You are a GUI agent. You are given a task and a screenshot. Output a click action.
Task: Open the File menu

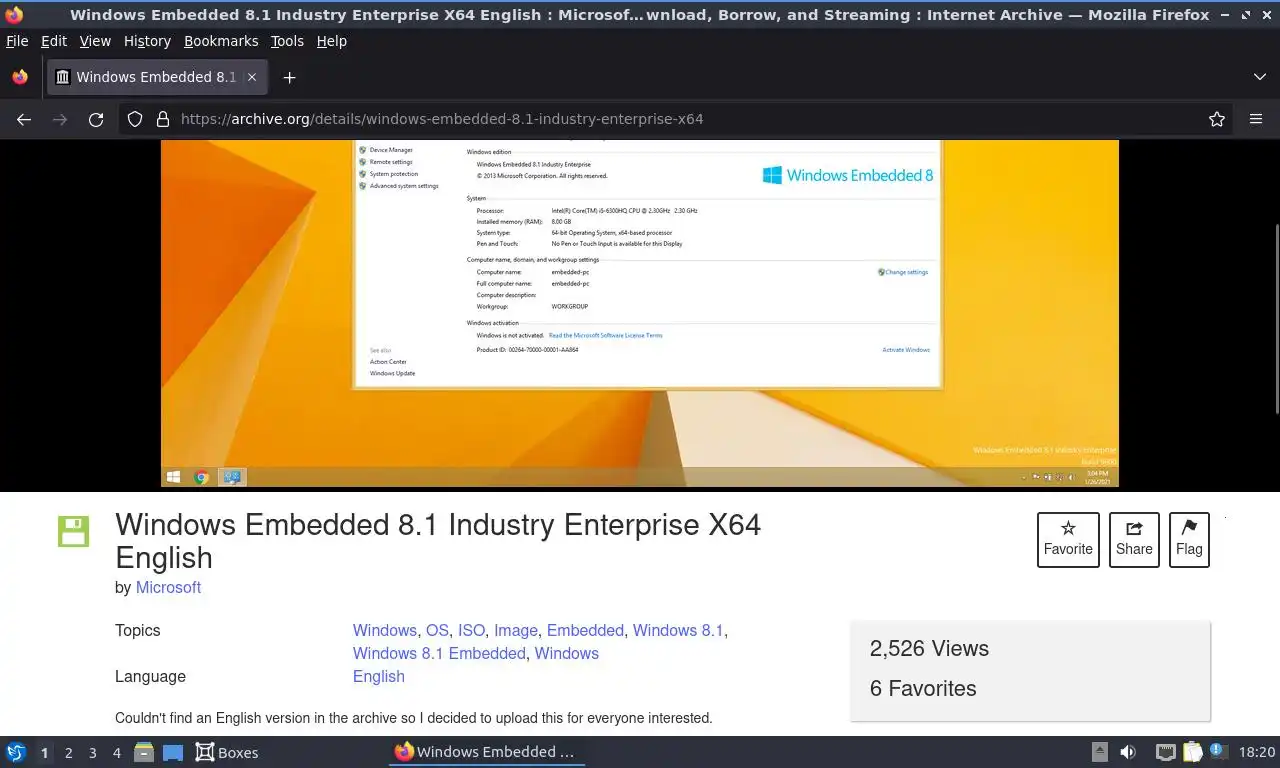click(x=17, y=41)
